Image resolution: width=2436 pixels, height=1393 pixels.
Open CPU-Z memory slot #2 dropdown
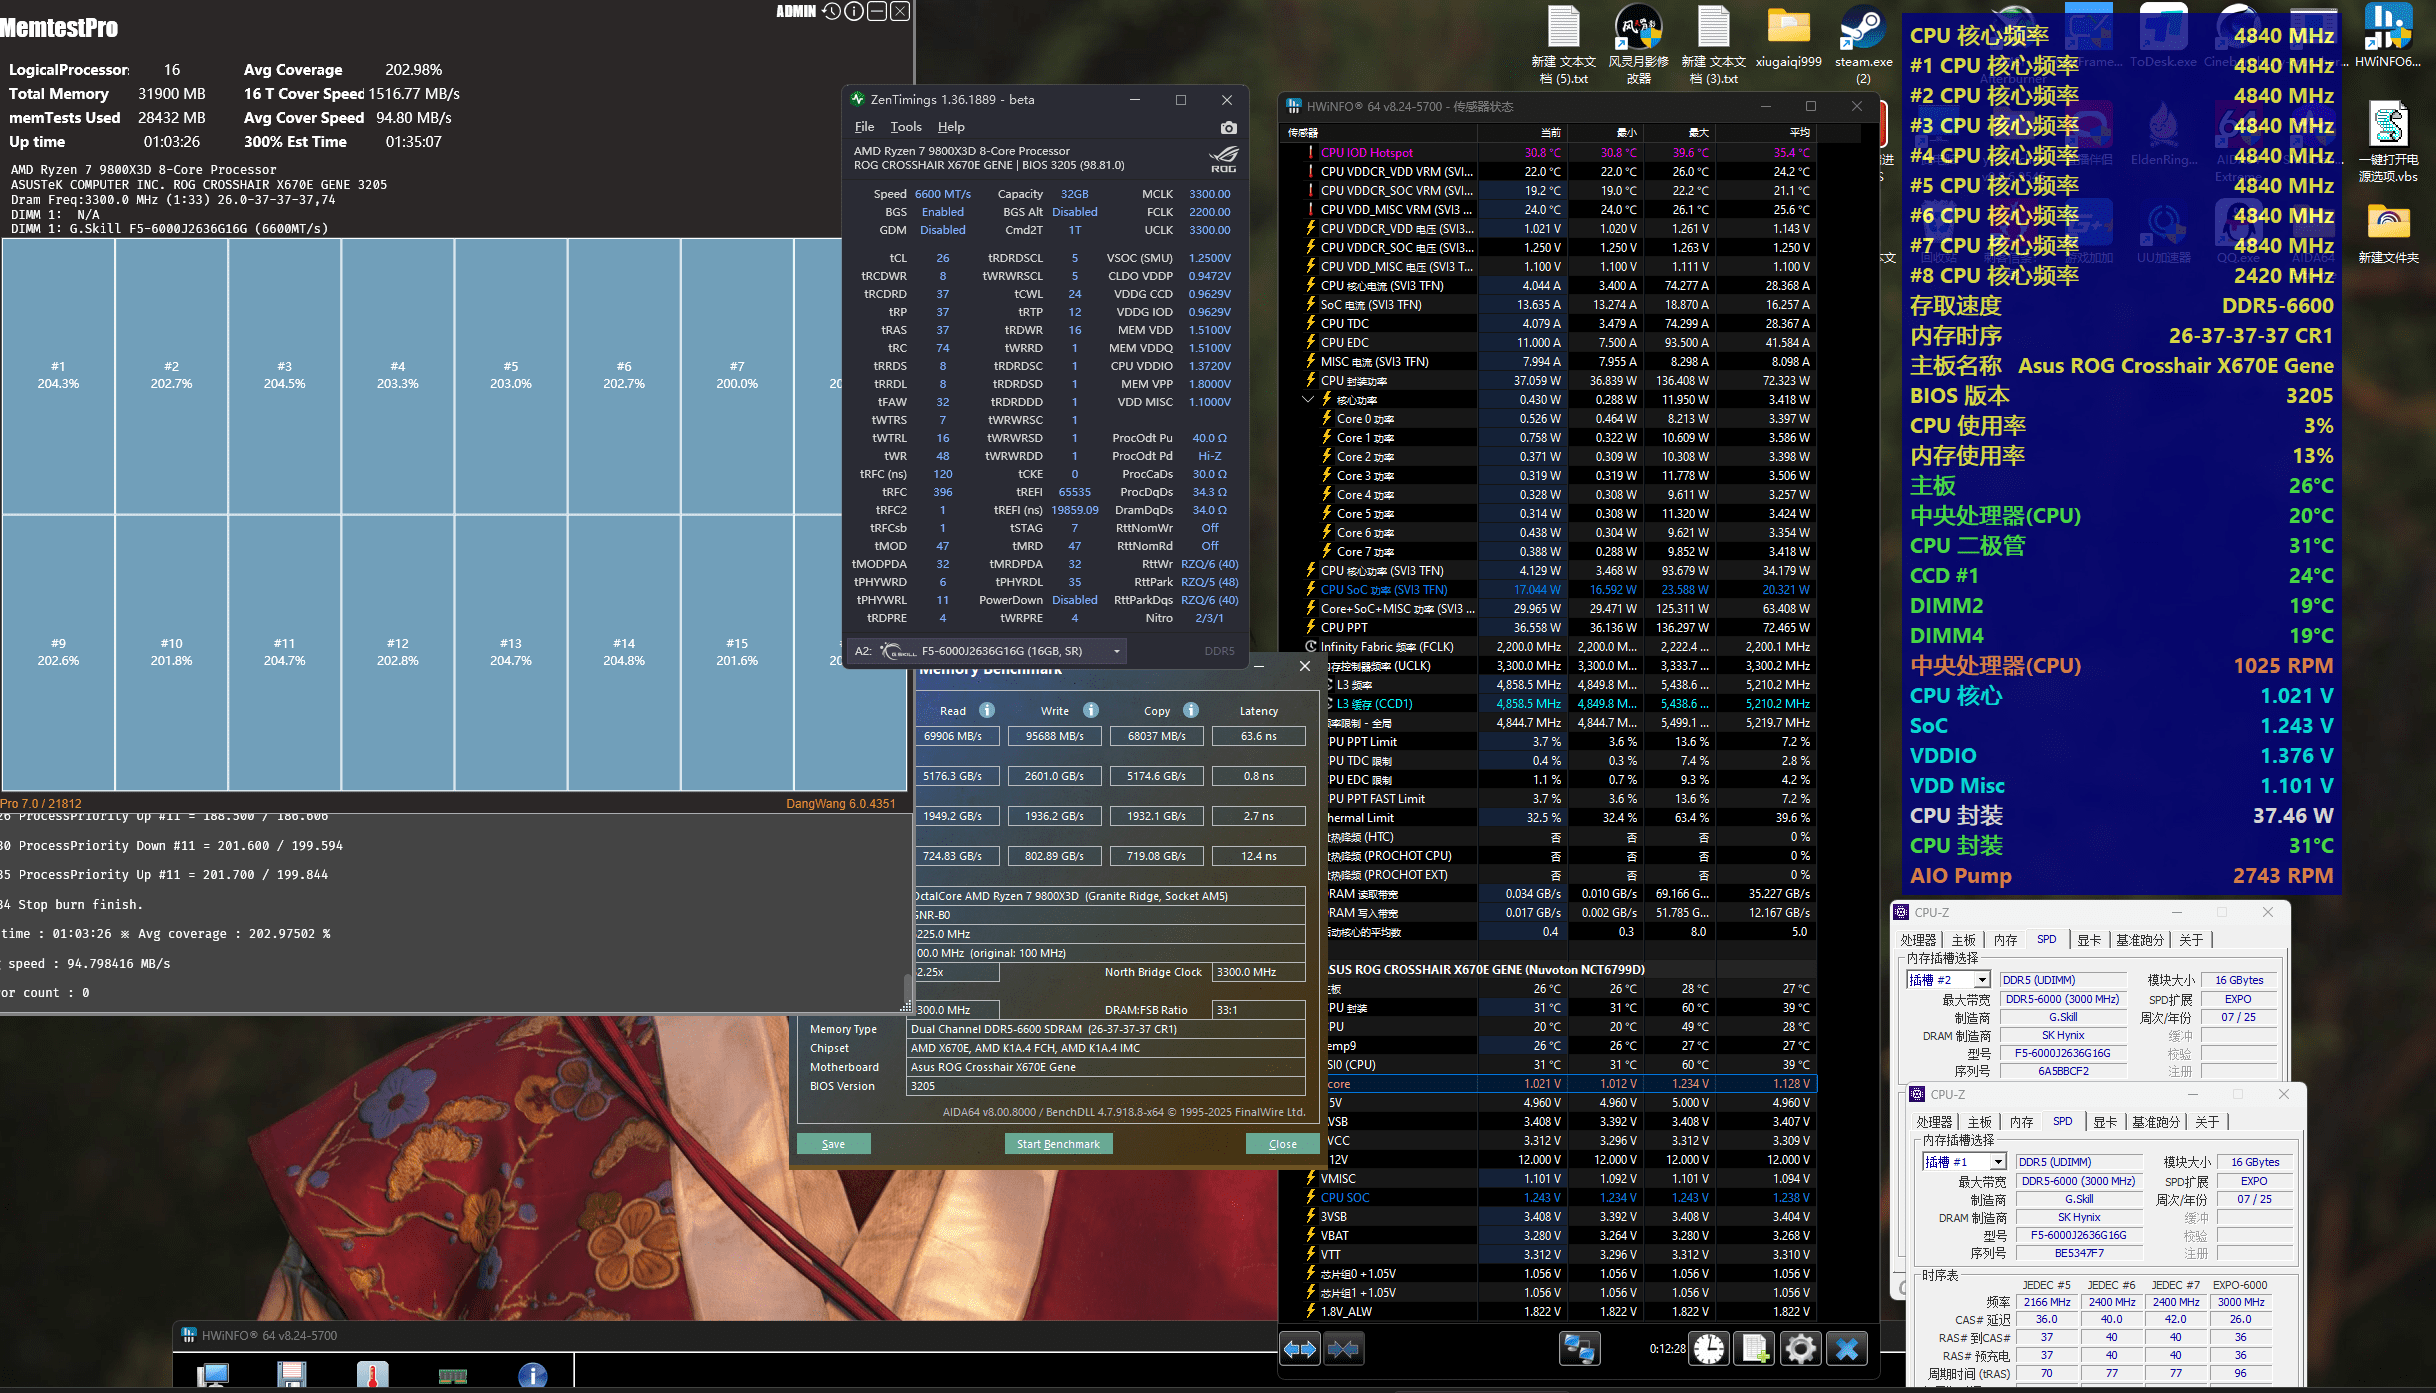click(x=1981, y=980)
